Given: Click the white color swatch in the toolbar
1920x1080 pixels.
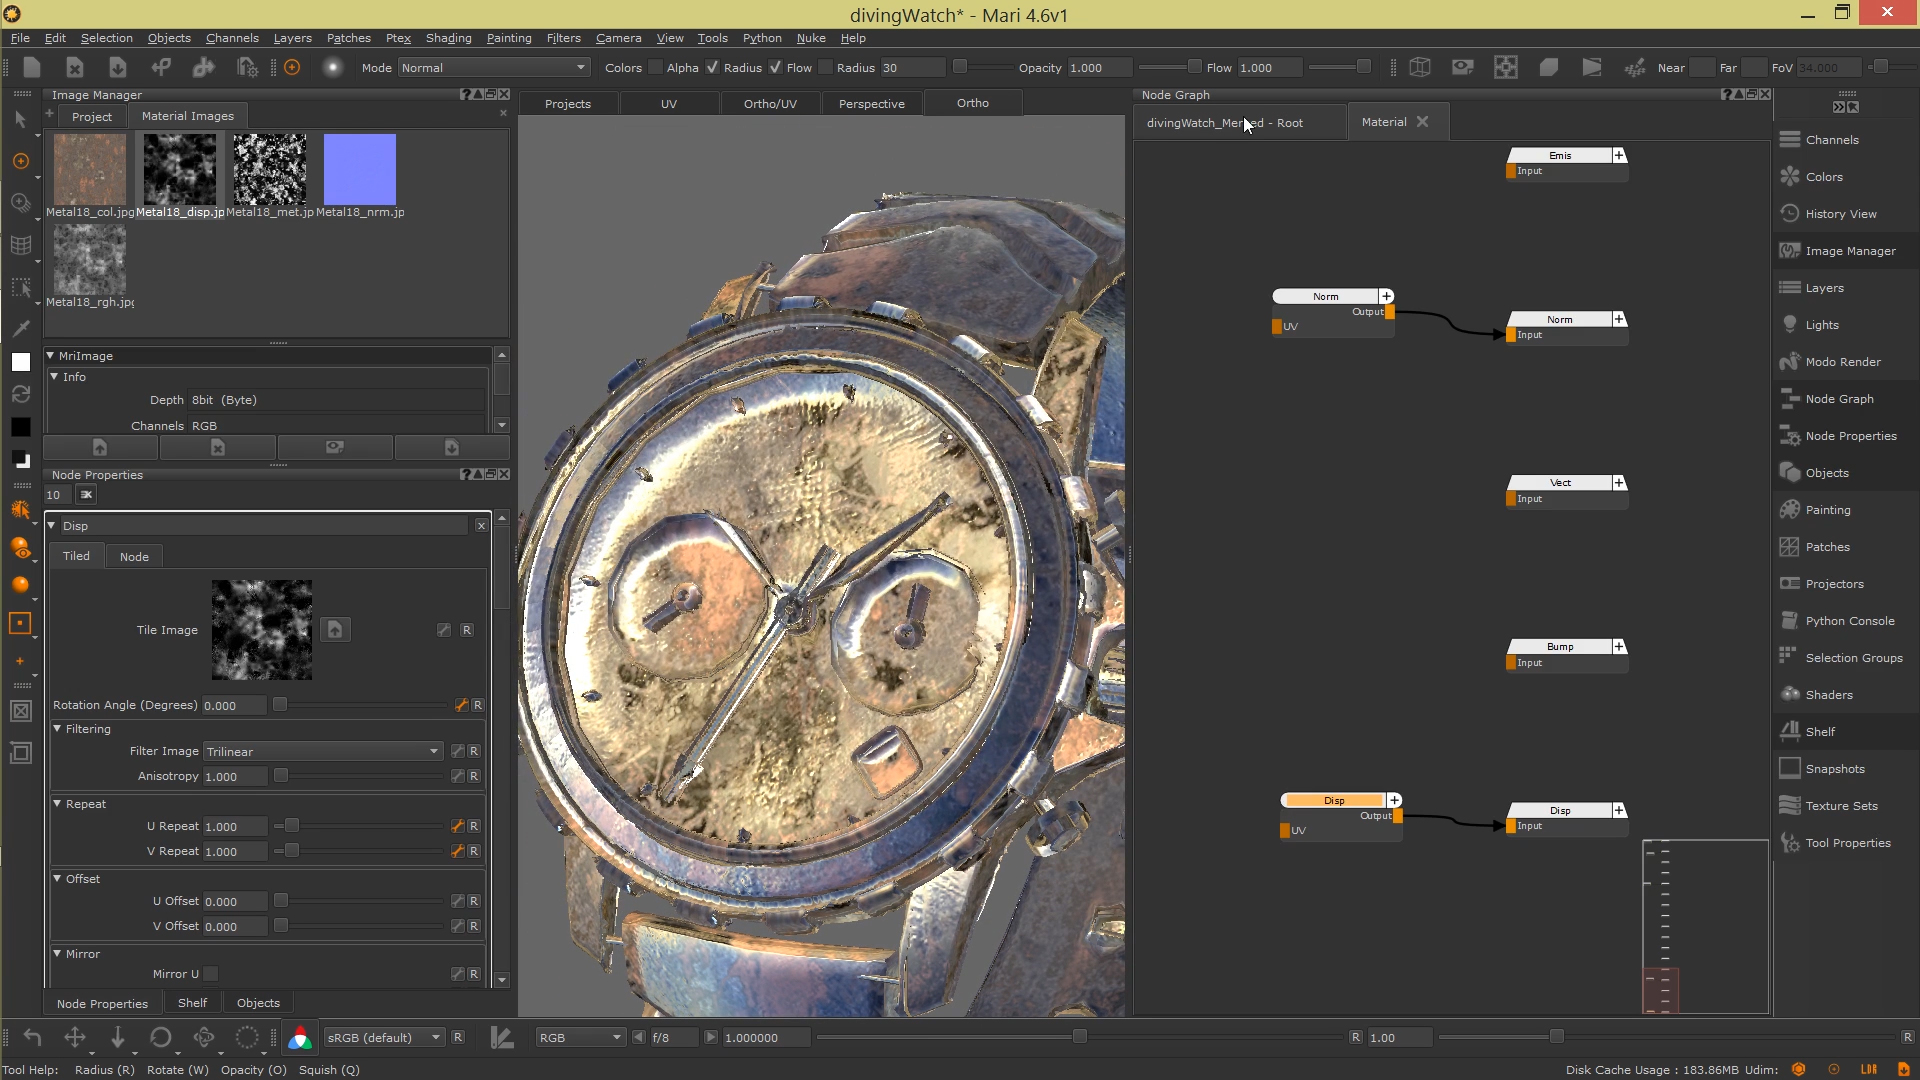Looking at the screenshot, I should click(20, 362).
